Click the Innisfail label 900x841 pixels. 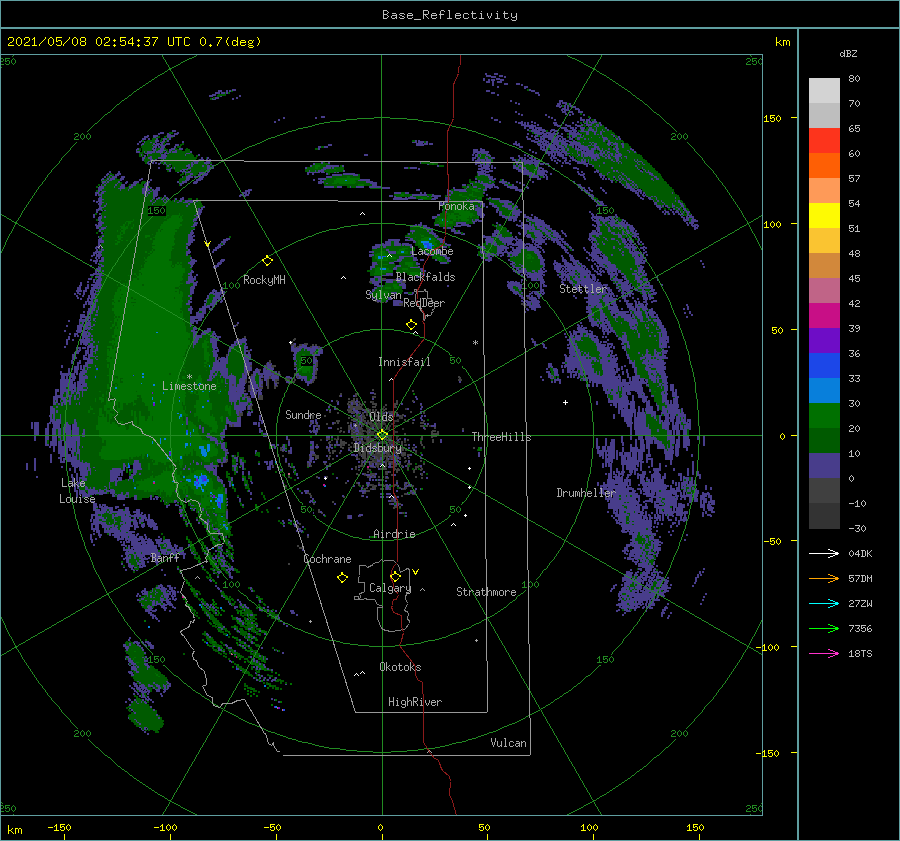coord(404,362)
